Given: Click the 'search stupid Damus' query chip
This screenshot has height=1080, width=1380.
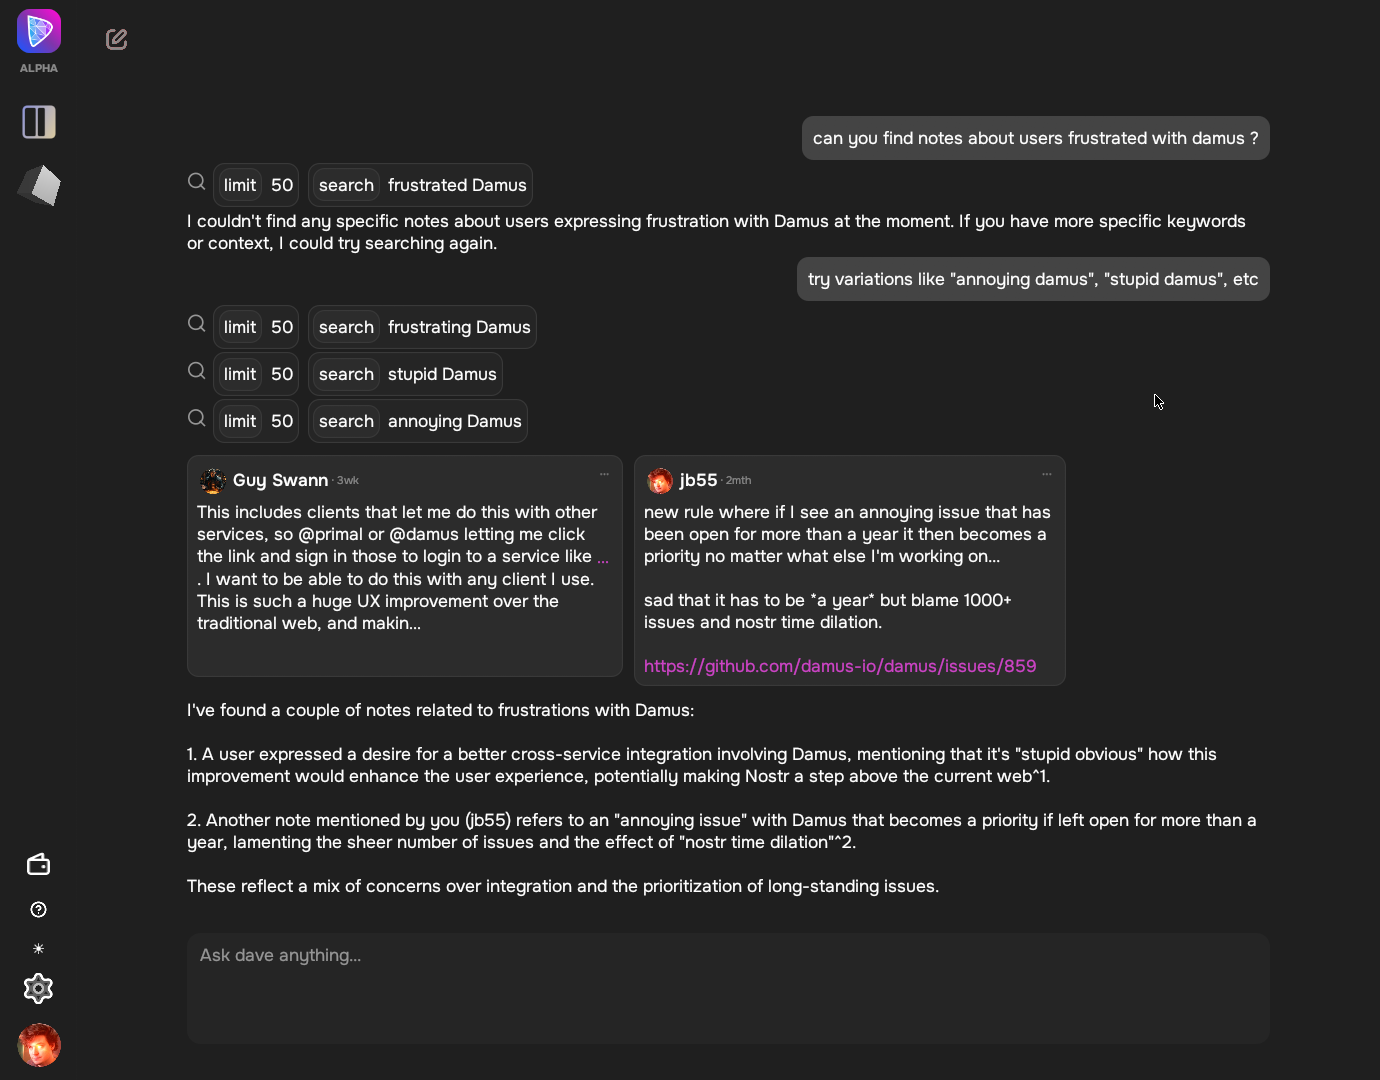Looking at the screenshot, I should 405,374.
